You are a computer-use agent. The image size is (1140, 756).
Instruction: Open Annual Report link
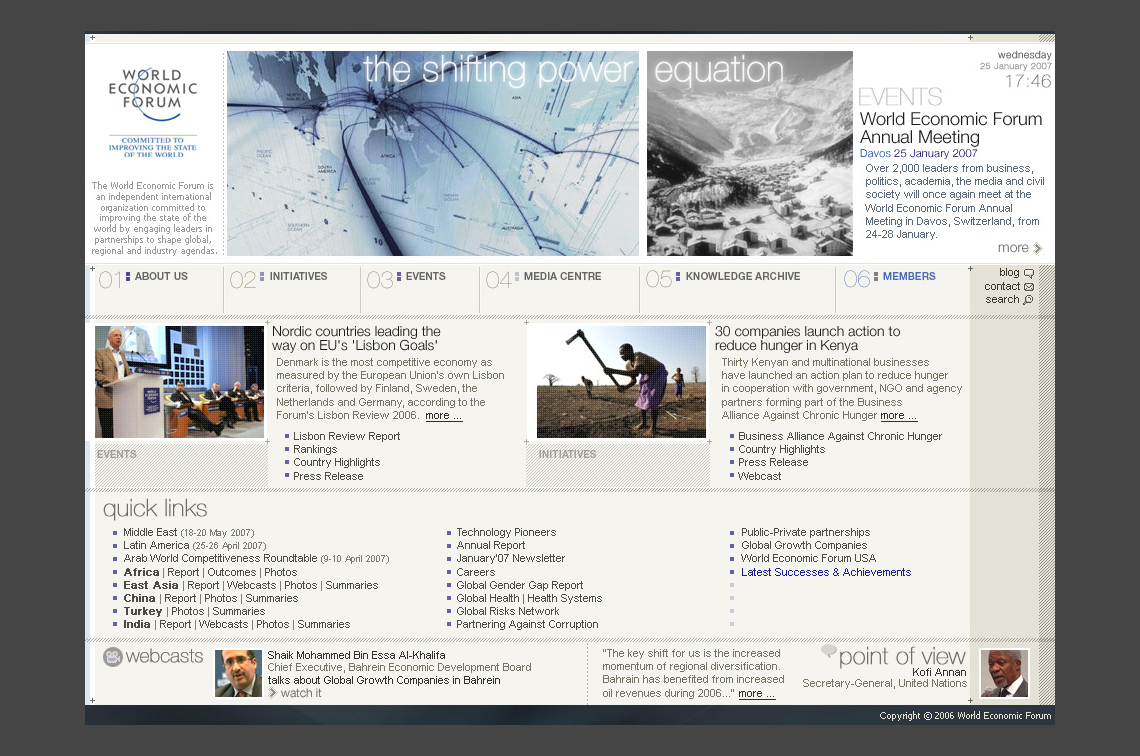point(491,545)
